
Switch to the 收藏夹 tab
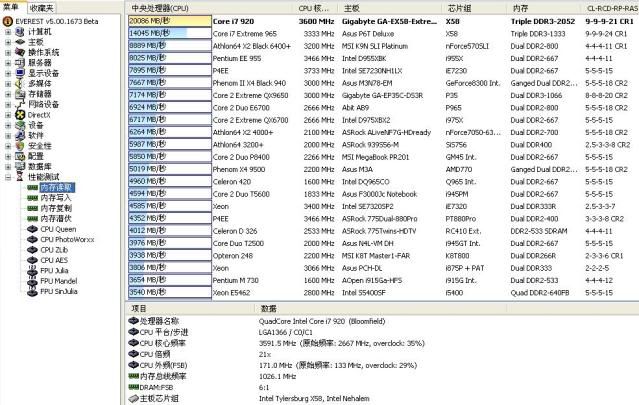pos(42,7)
